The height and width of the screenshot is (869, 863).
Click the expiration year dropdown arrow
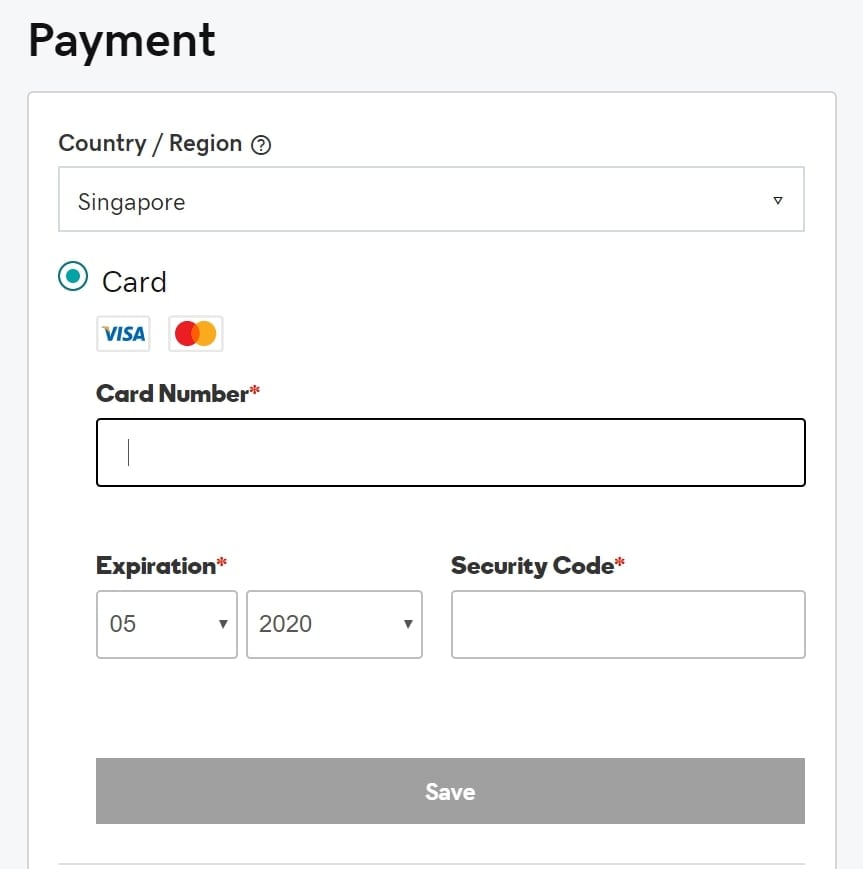click(x=408, y=624)
